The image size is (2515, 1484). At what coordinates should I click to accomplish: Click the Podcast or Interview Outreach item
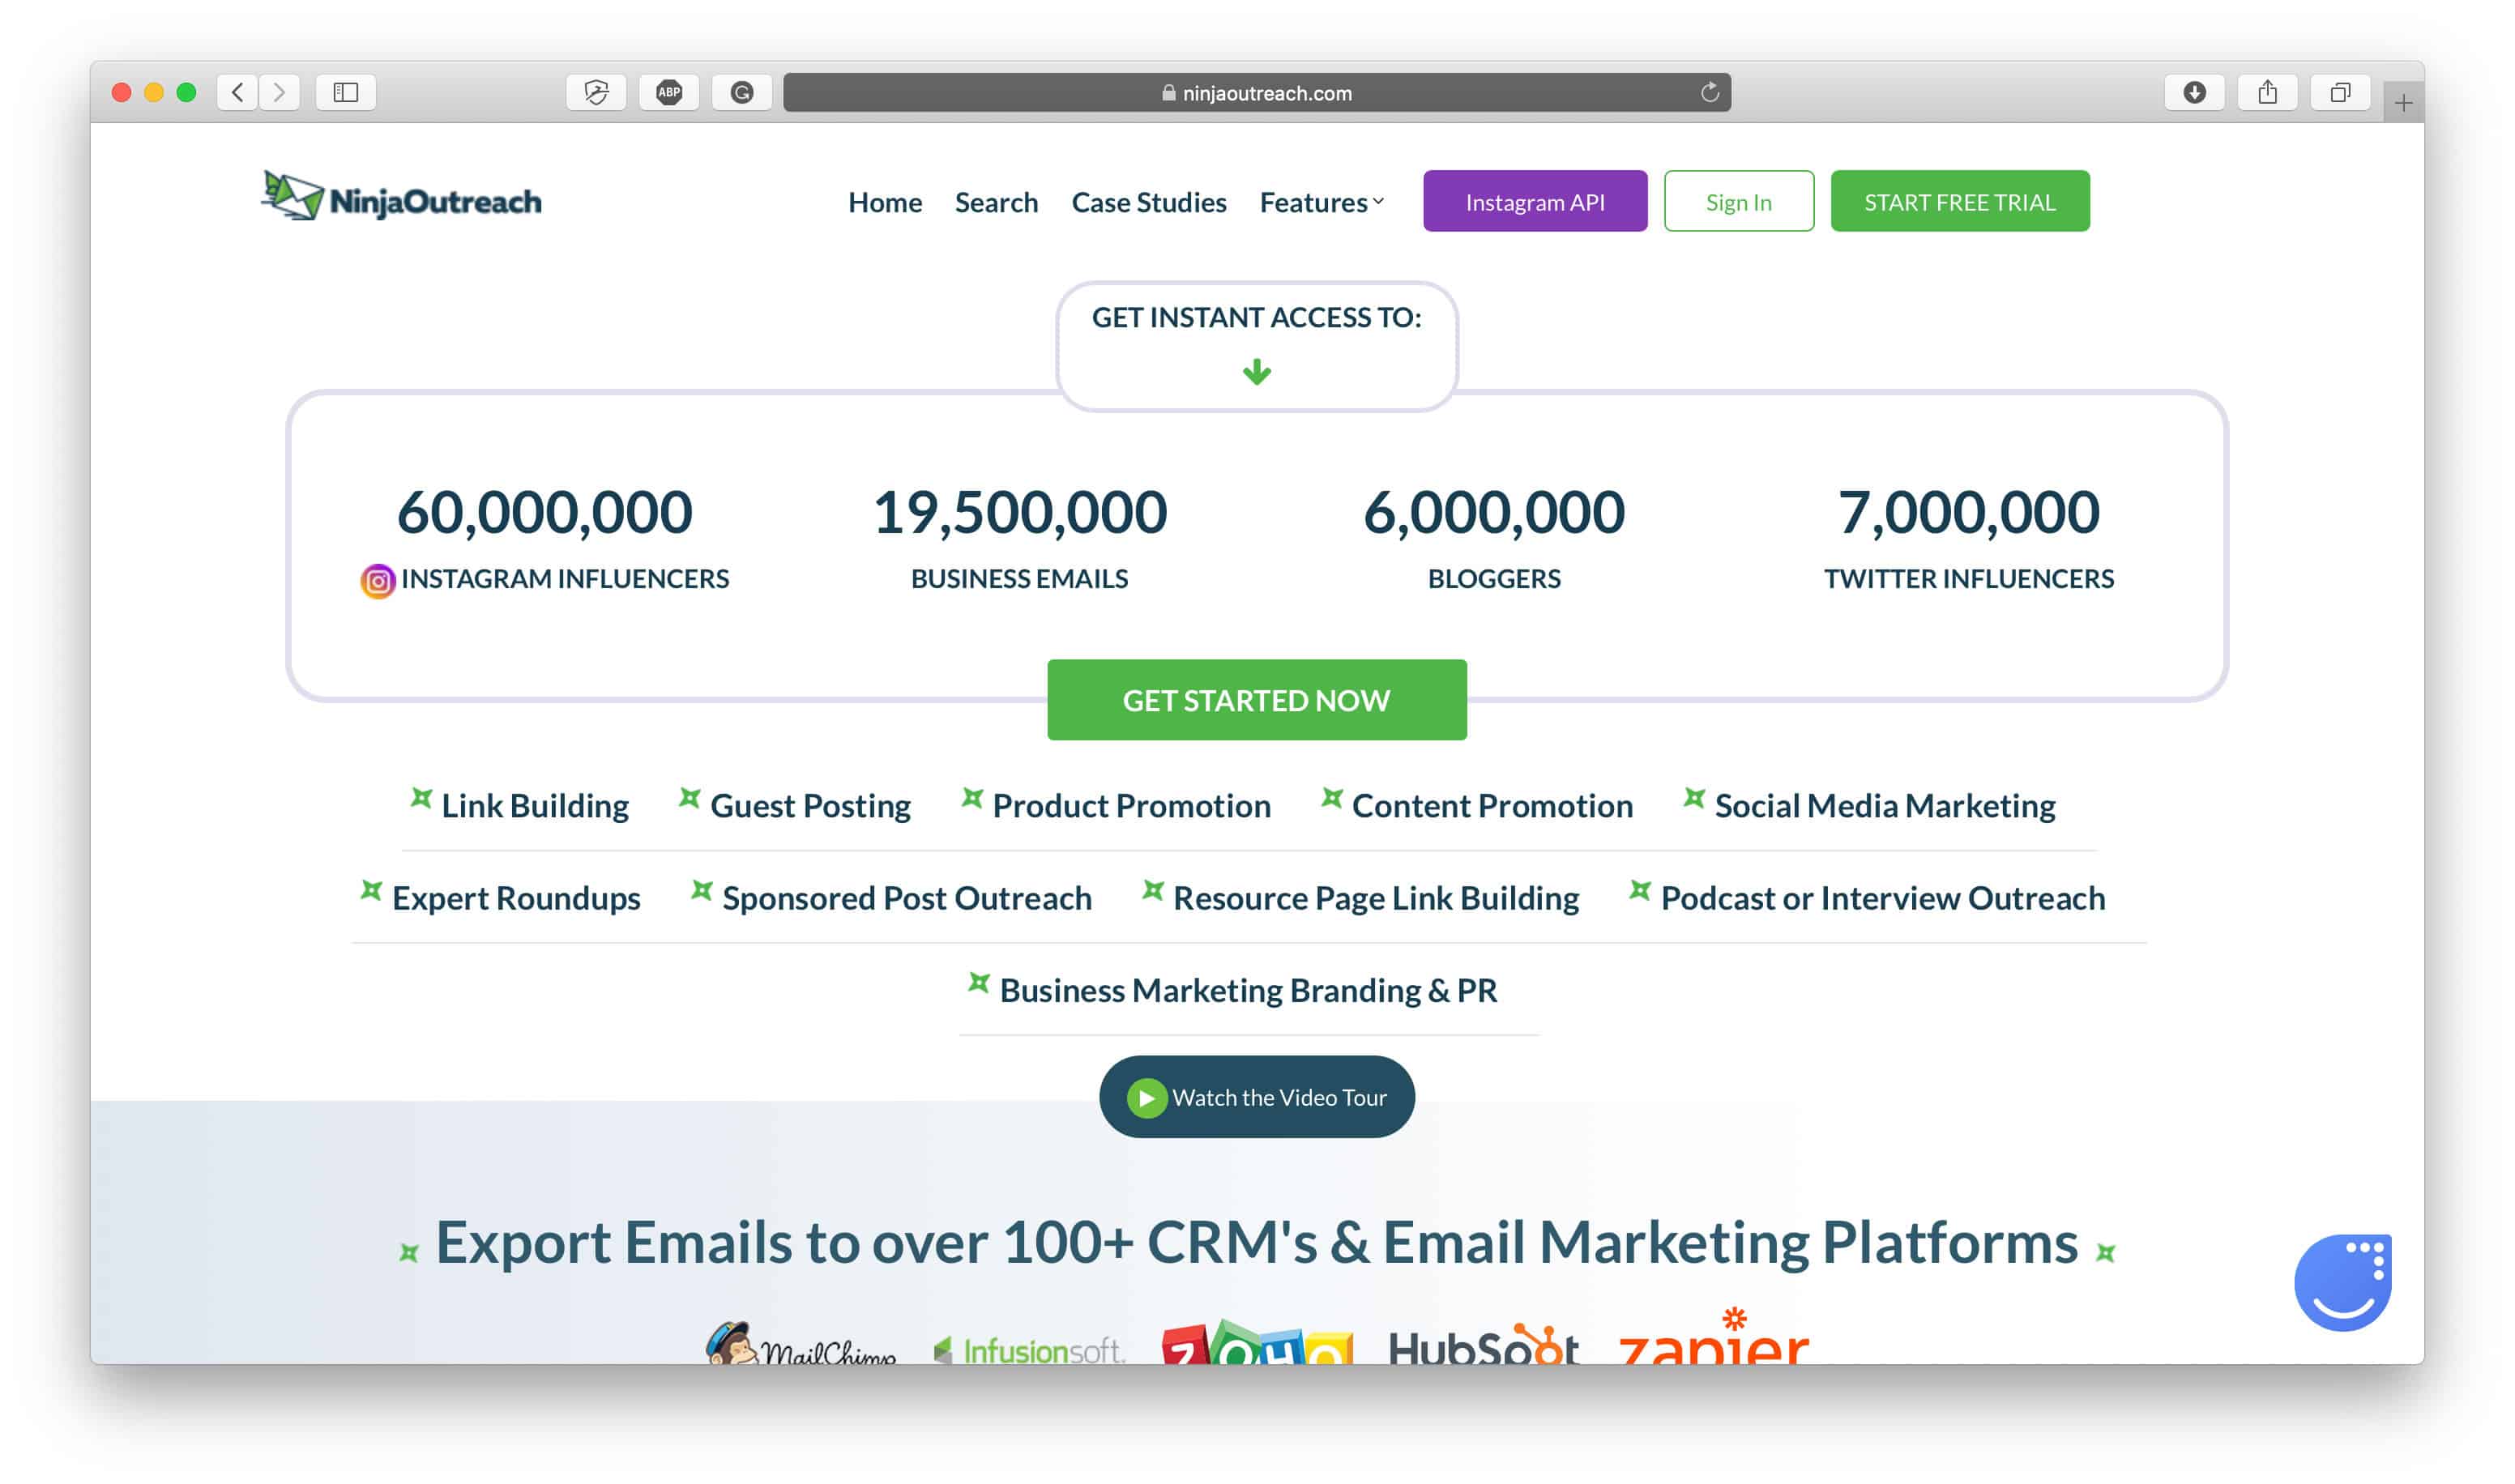[1868, 897]
